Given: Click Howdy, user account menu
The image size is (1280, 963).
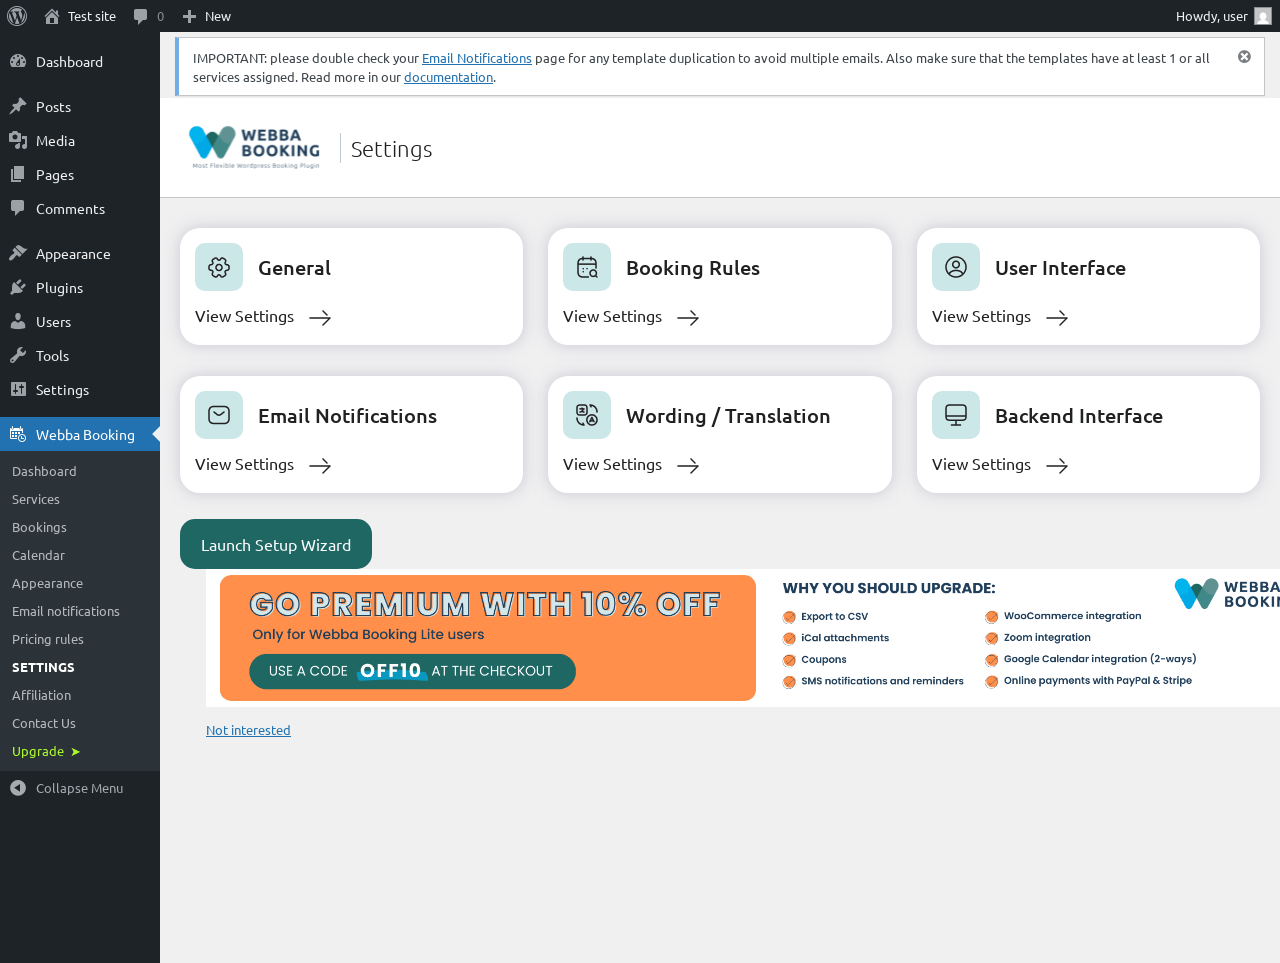Looking at the screenshot, I should (1223, 16).
